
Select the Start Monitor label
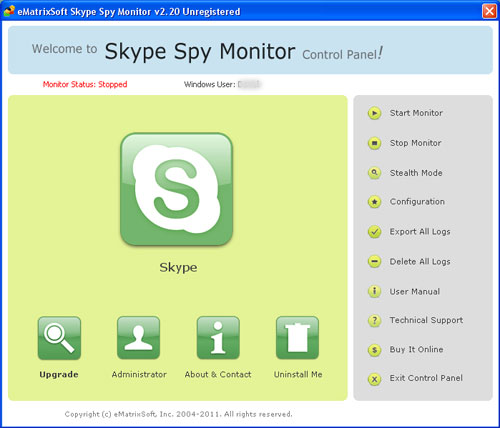pos(416,113)
